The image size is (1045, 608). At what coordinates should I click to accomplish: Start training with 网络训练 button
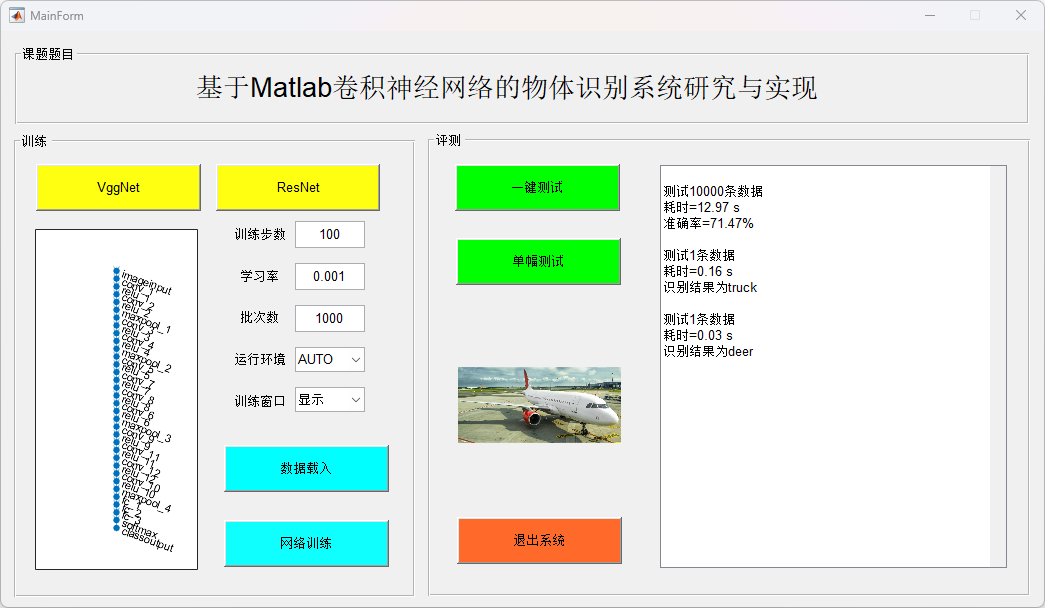(307, 543)
